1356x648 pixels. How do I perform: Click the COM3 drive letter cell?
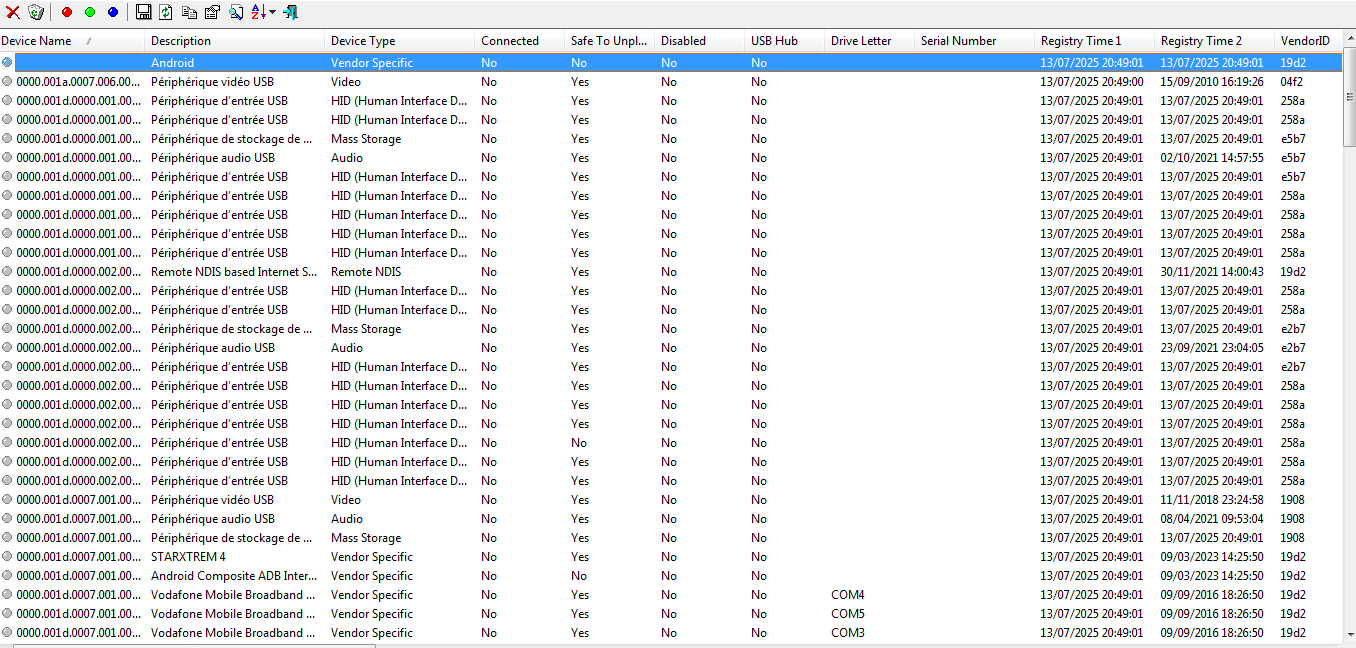[848, 633]
